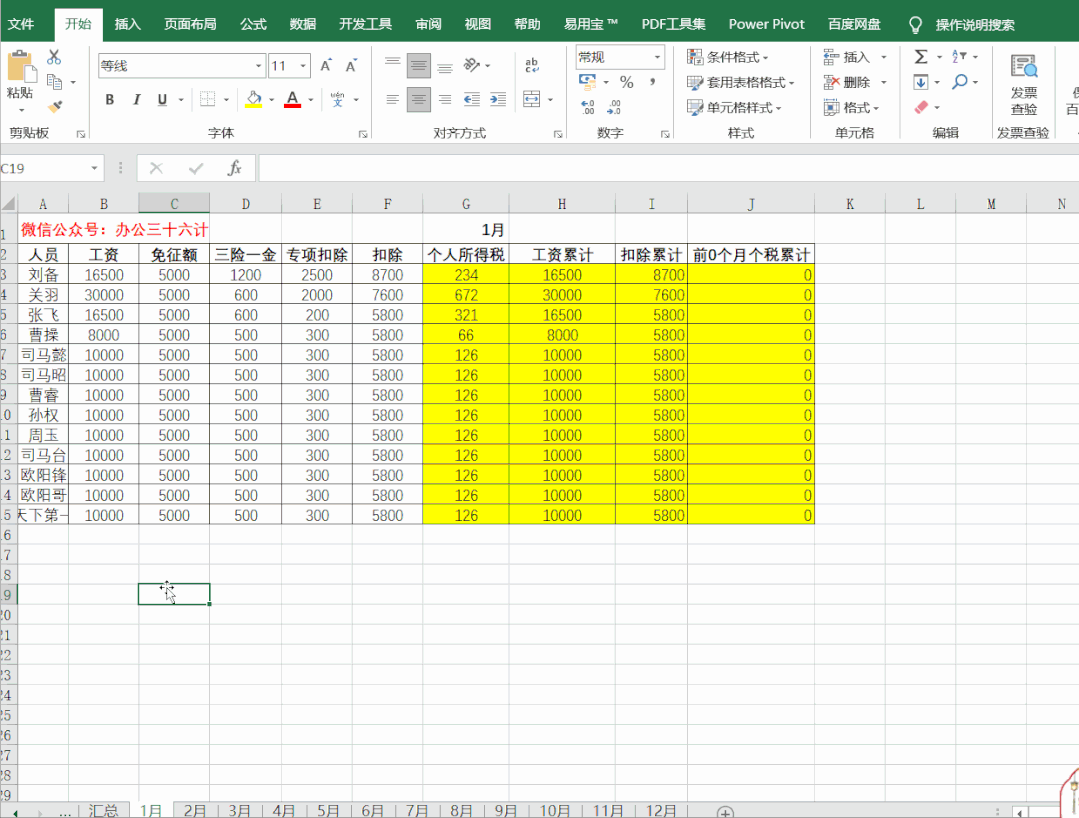
Task: Click the Decrease Indent icon
Action: [472, 99]
